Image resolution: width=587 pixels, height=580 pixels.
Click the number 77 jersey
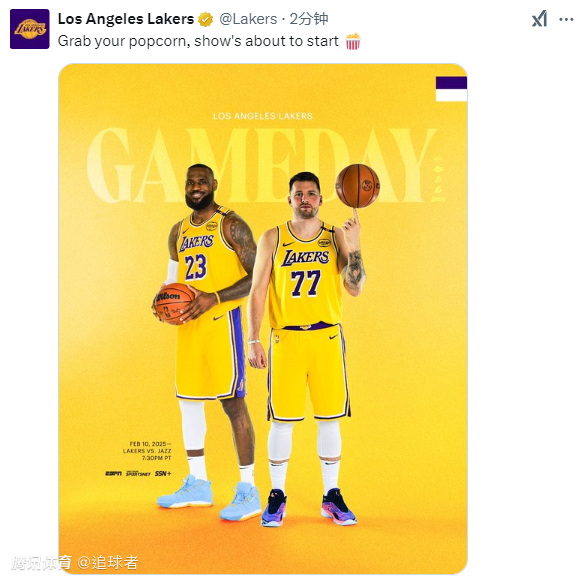point(306,283)
